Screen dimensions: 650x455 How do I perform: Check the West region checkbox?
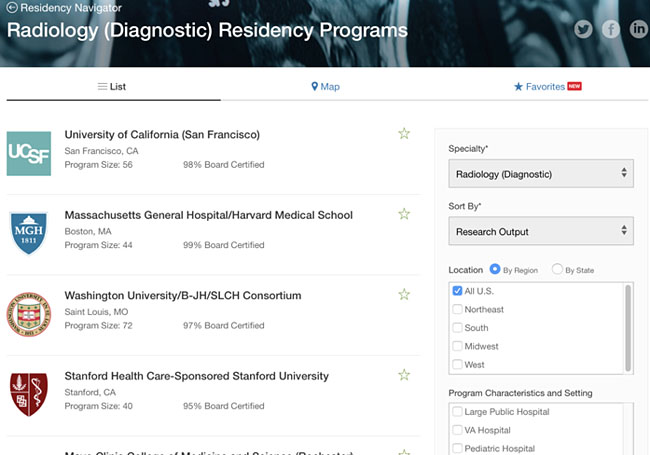pos(457,364)
